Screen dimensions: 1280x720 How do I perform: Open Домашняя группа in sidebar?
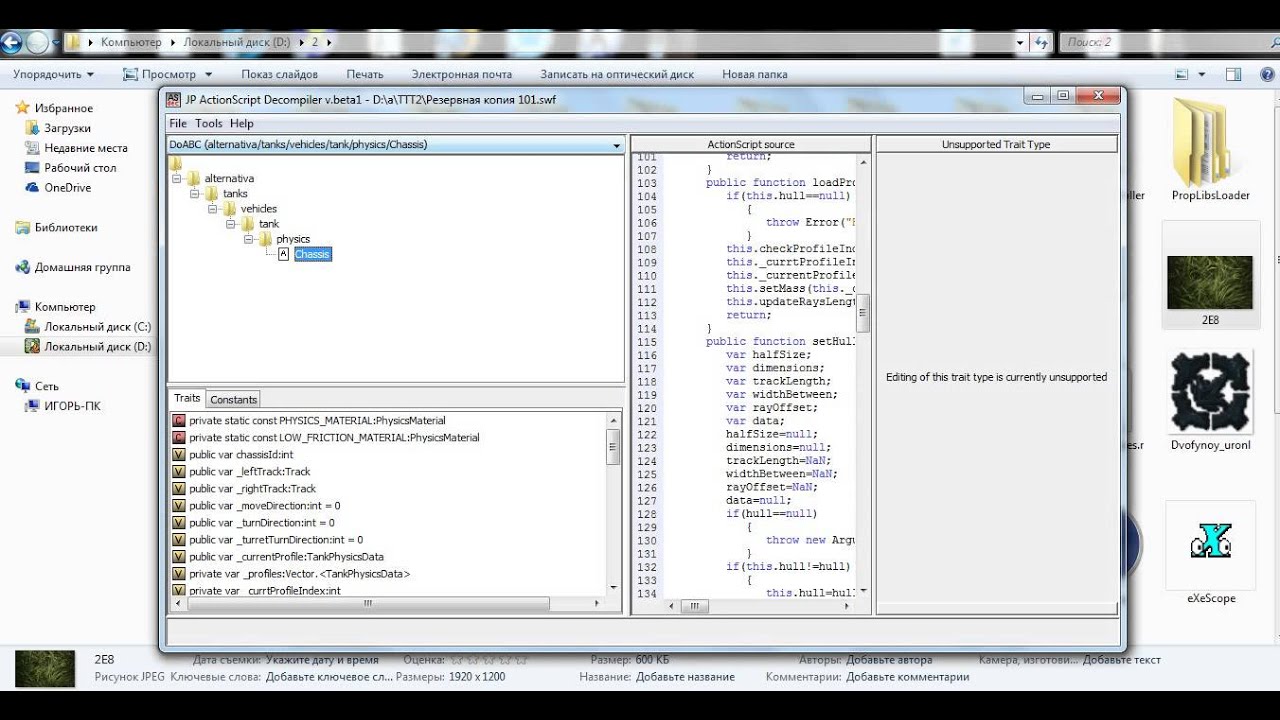click(x=82, y=267)
